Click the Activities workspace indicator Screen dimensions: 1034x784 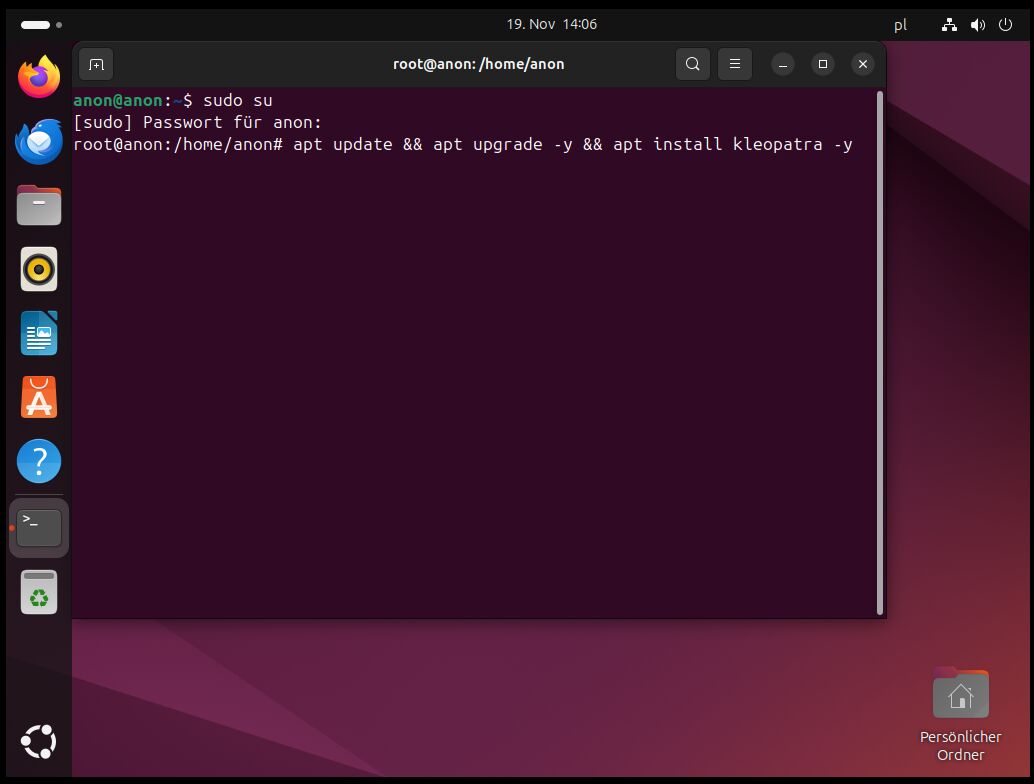(40, 25)
